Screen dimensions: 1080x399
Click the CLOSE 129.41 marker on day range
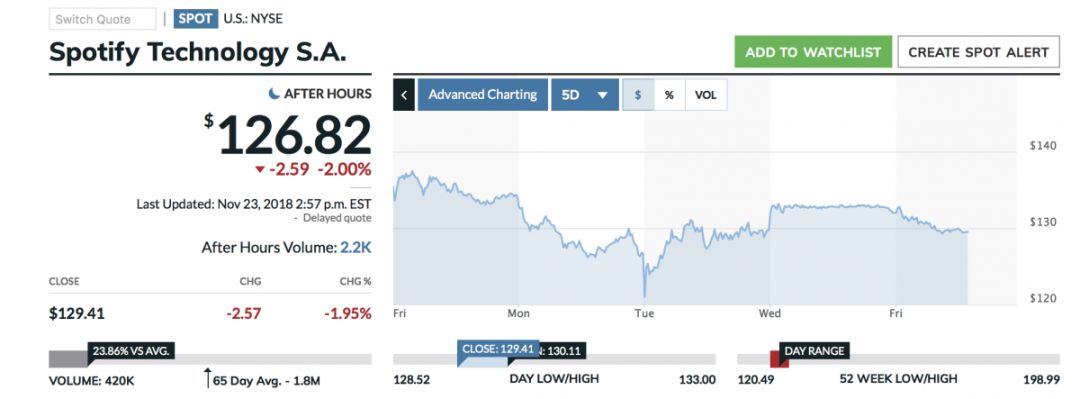[x=497, y=349]
